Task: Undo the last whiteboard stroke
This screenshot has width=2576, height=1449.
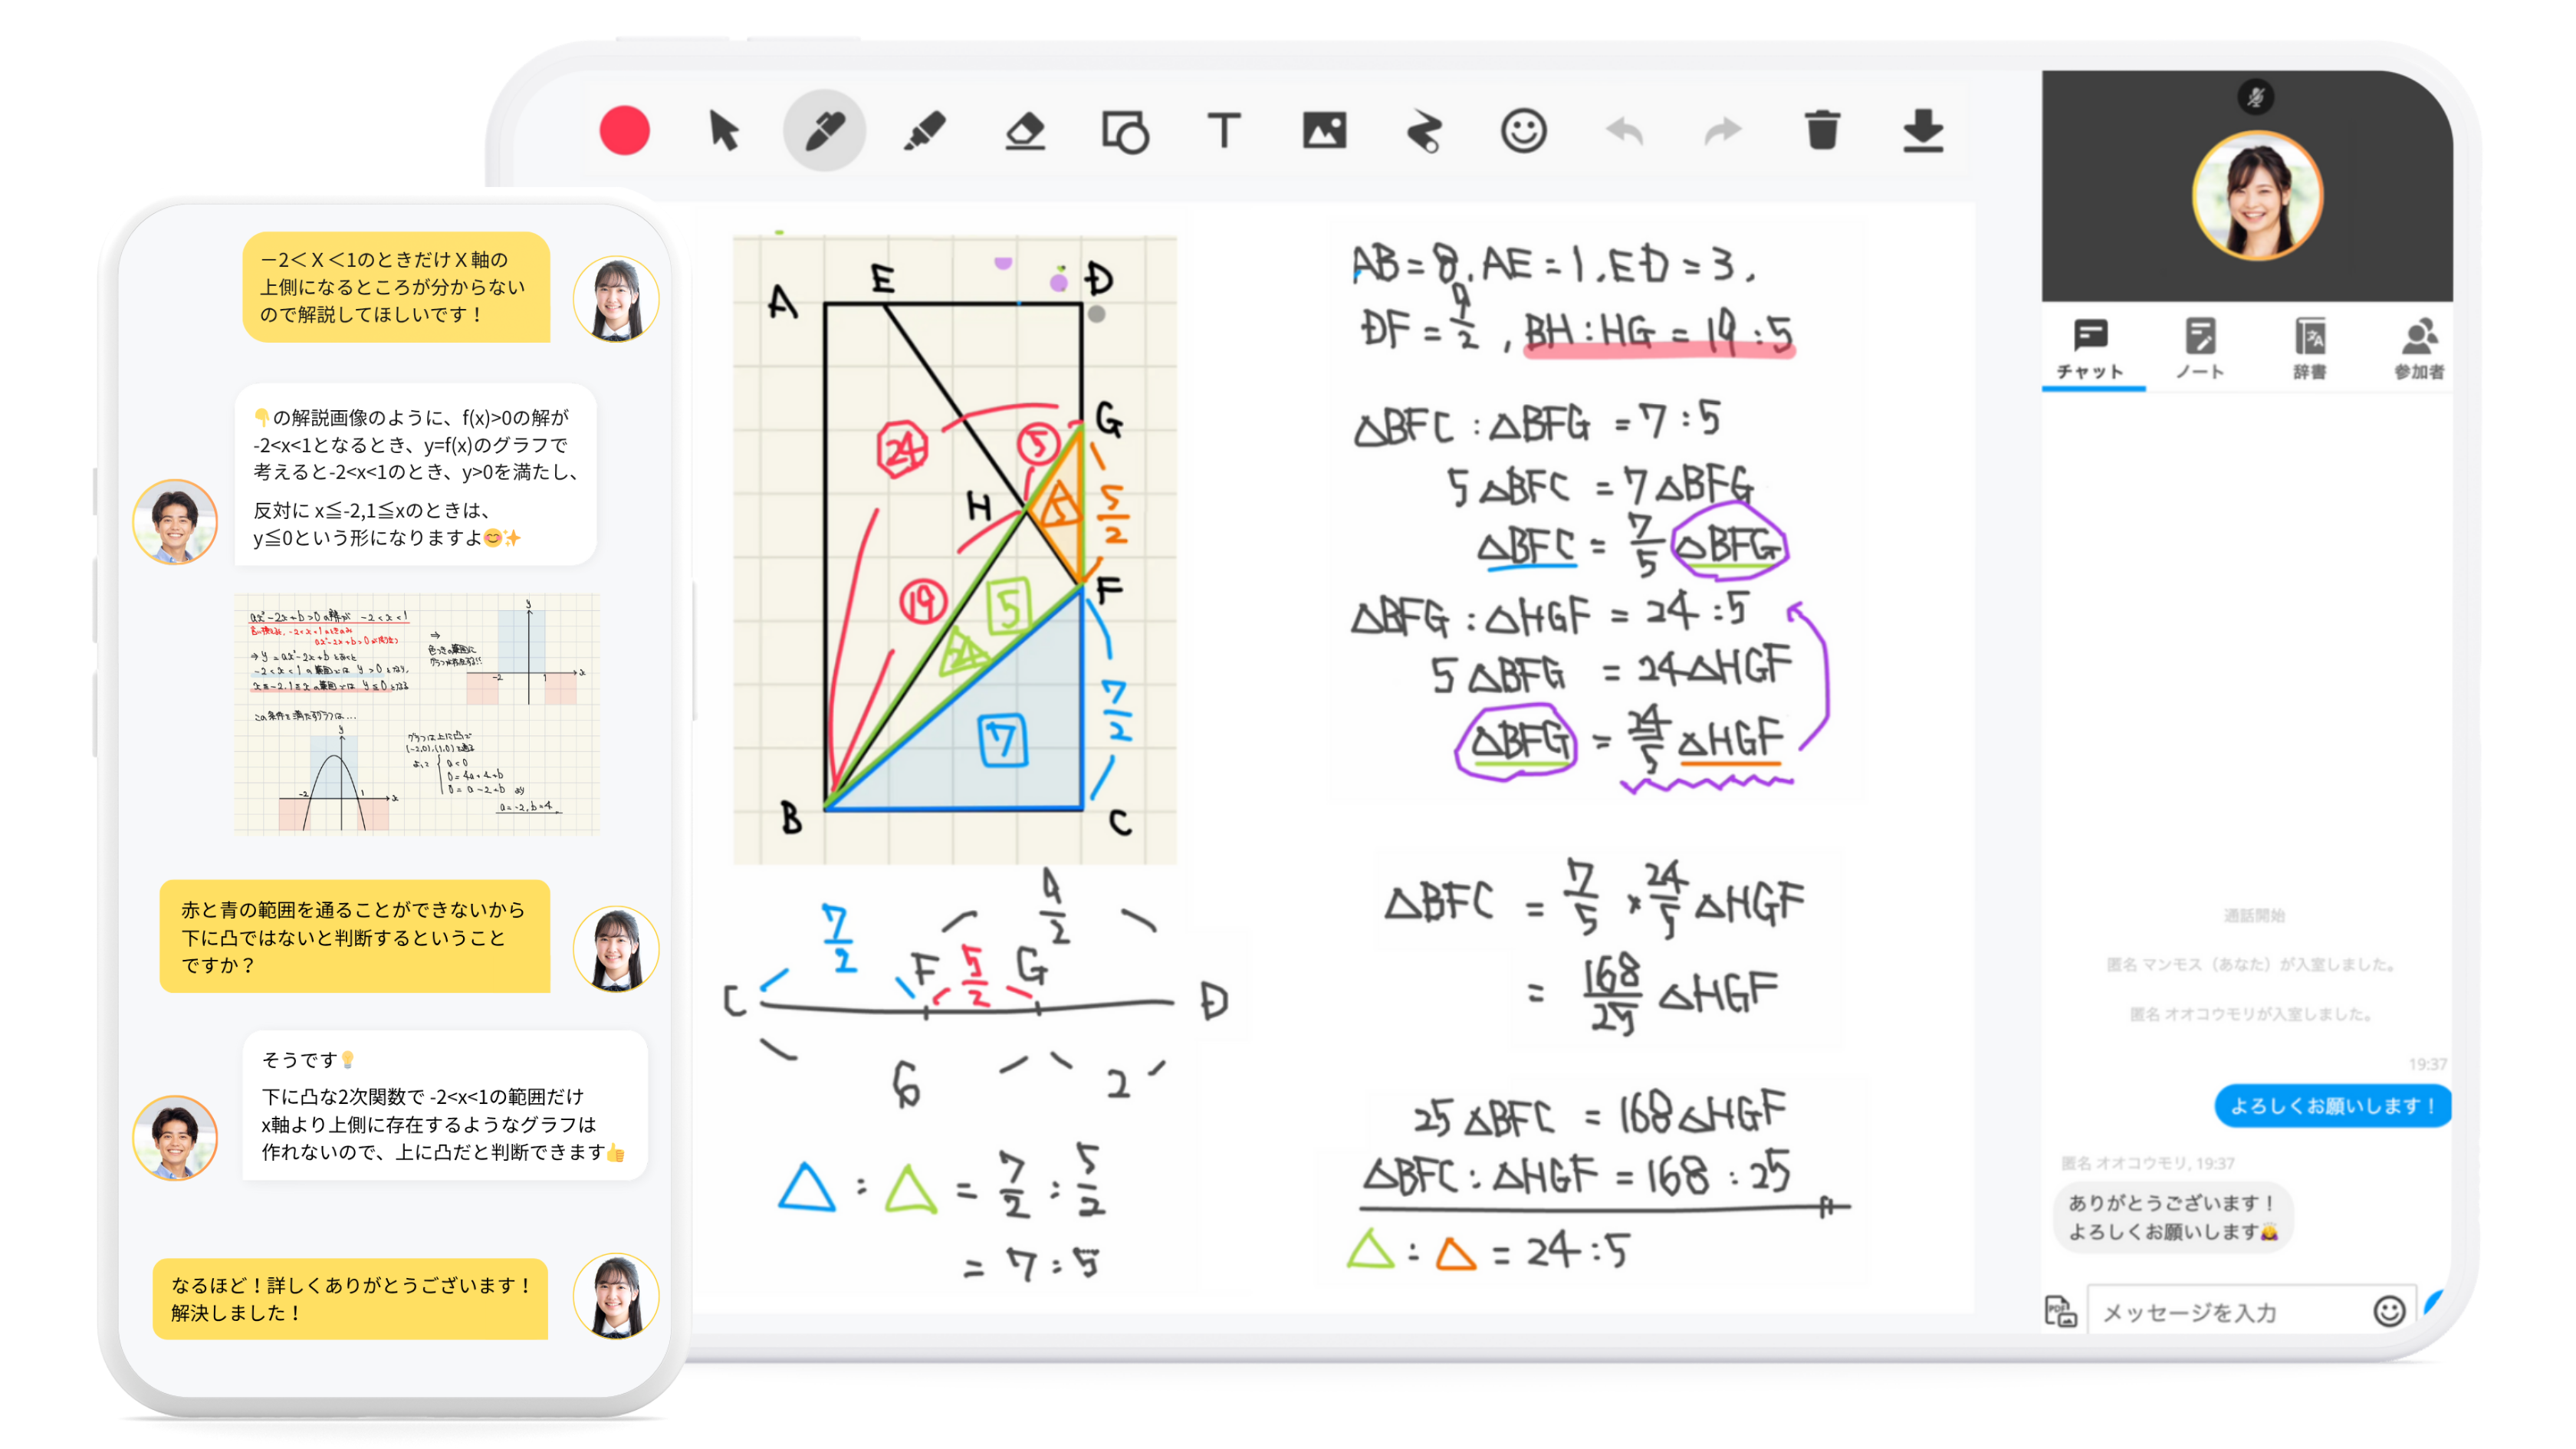Action: (x=1624, y=131)
